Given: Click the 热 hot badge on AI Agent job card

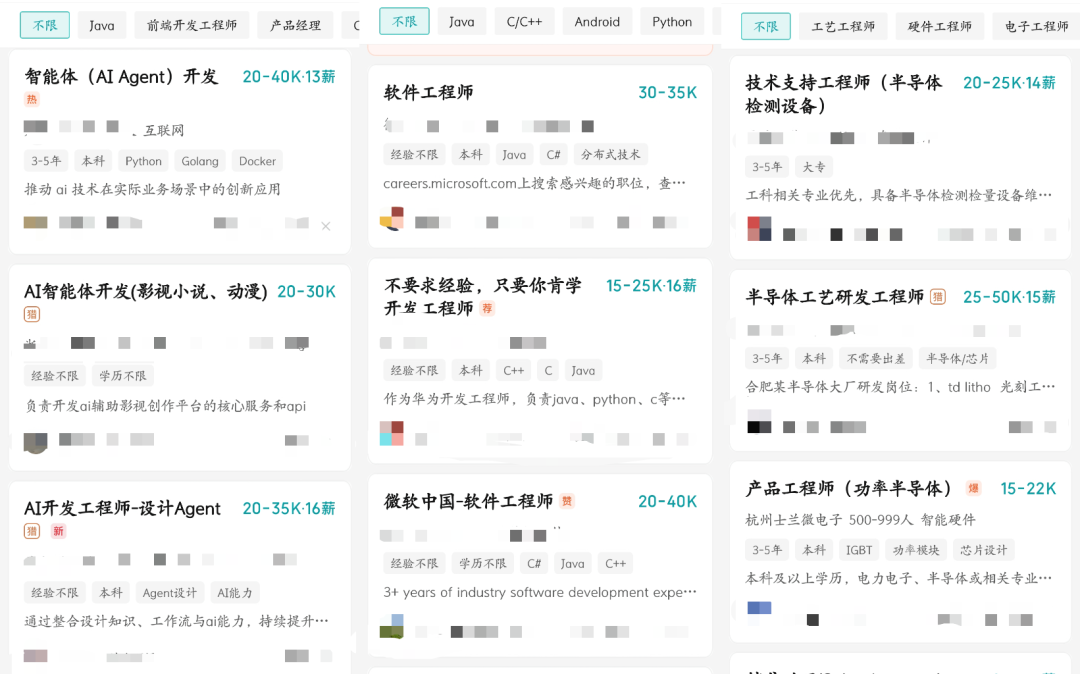Looking at the screenshot, I should tap(31, 100).
